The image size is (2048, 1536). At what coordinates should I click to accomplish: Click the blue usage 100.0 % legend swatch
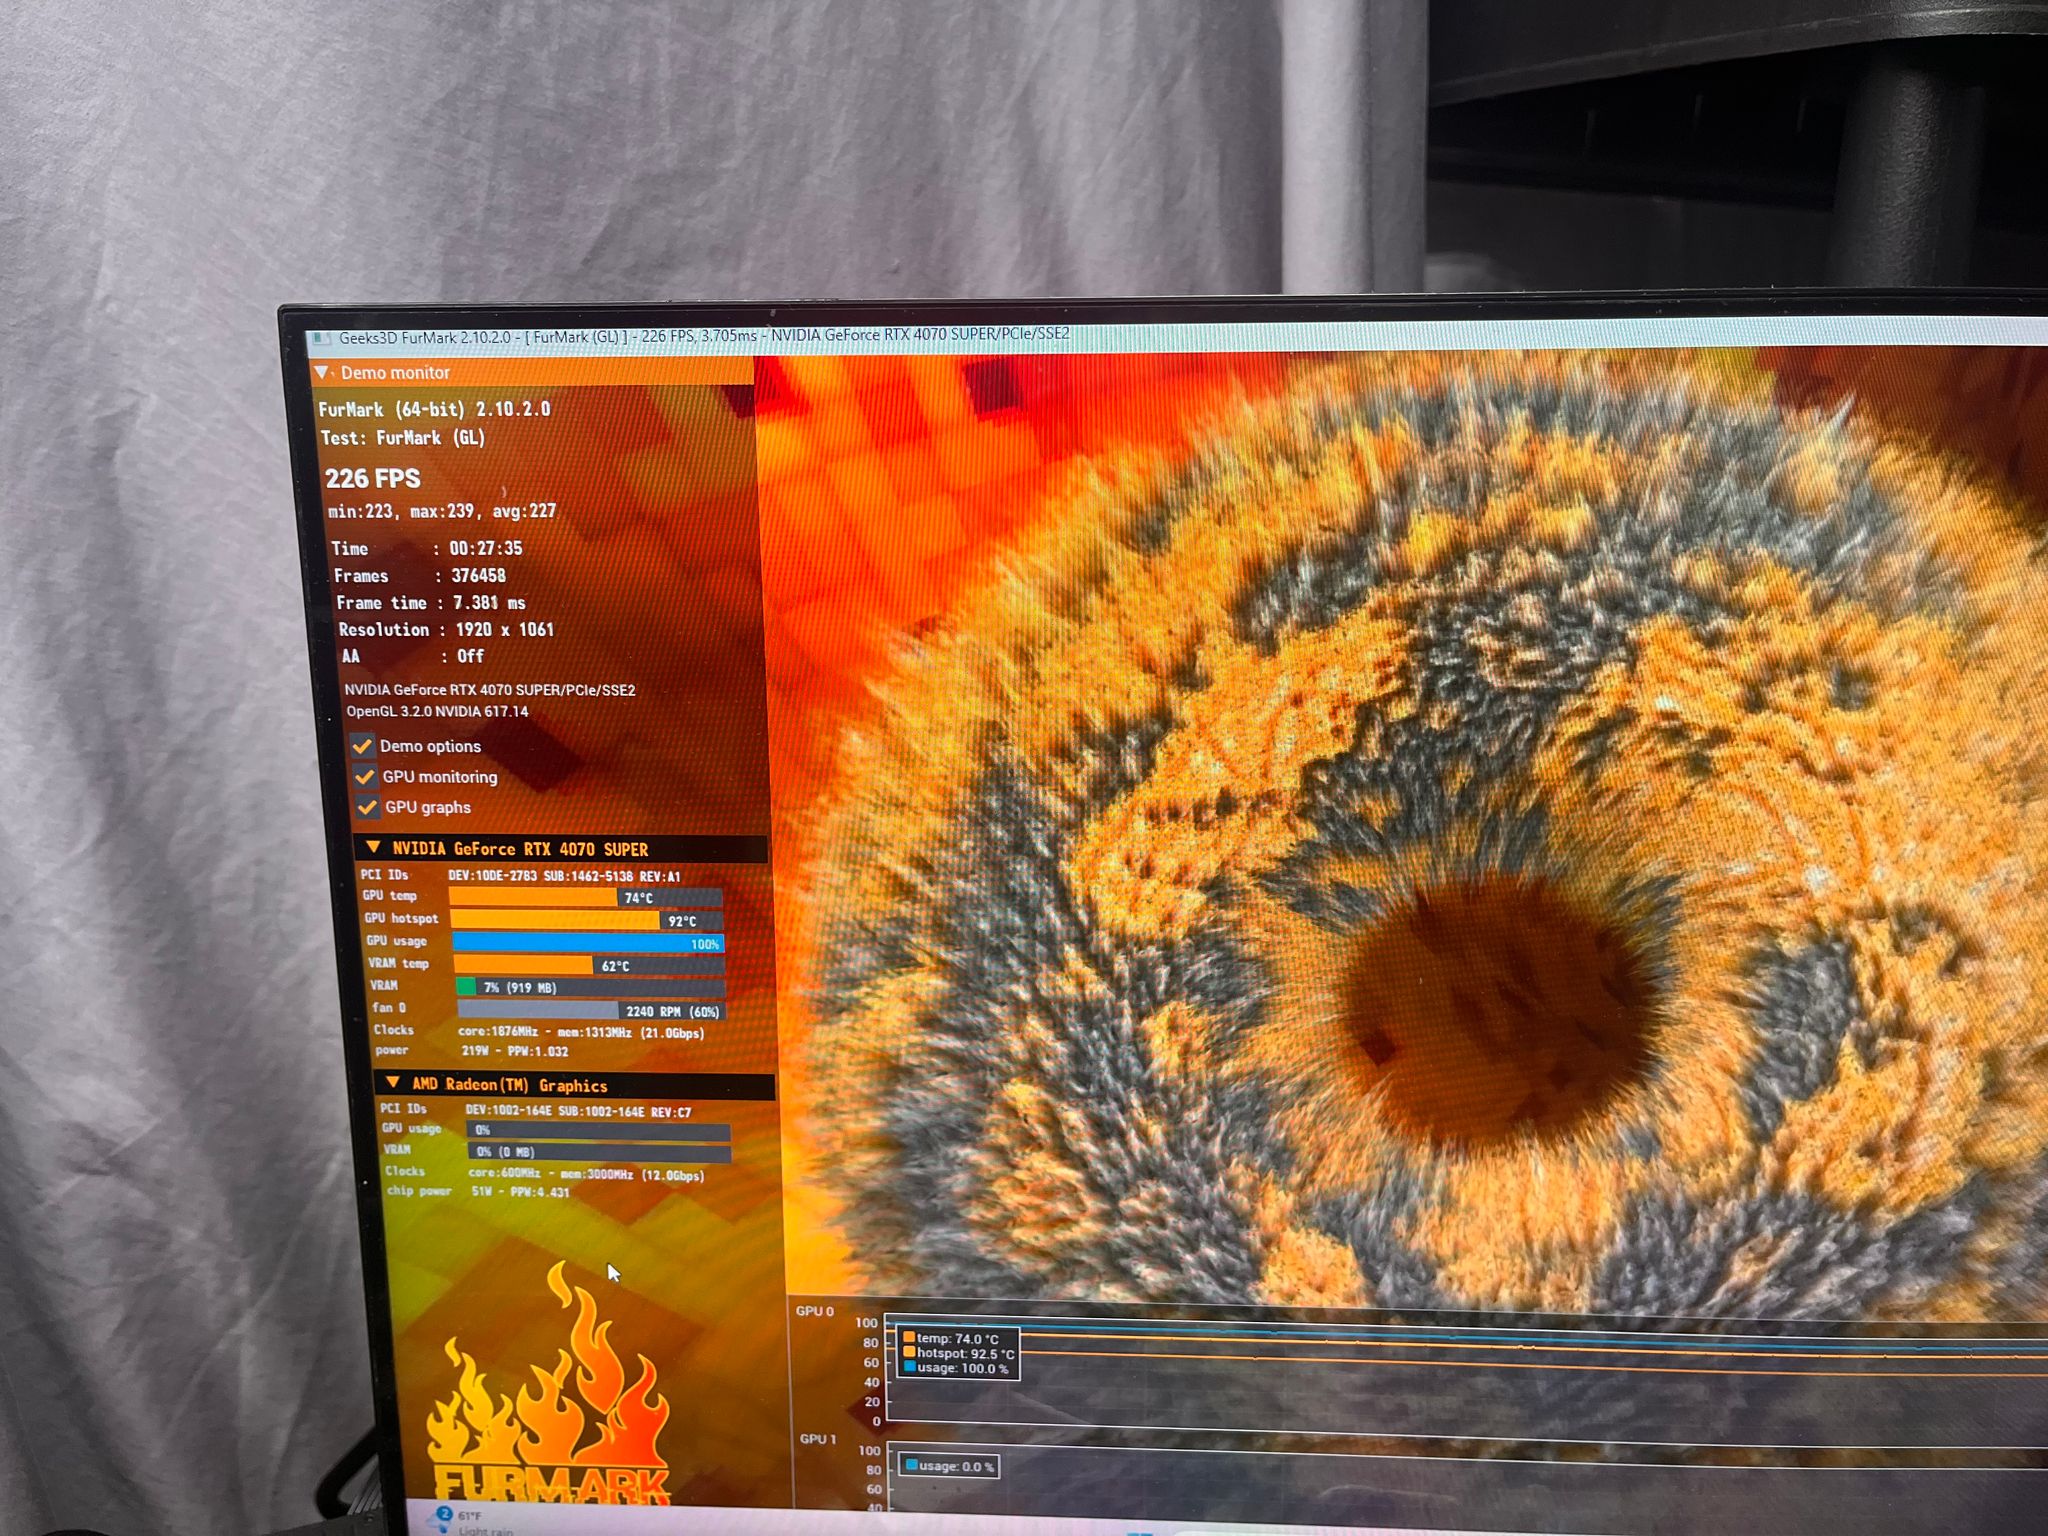point(909,1366)
